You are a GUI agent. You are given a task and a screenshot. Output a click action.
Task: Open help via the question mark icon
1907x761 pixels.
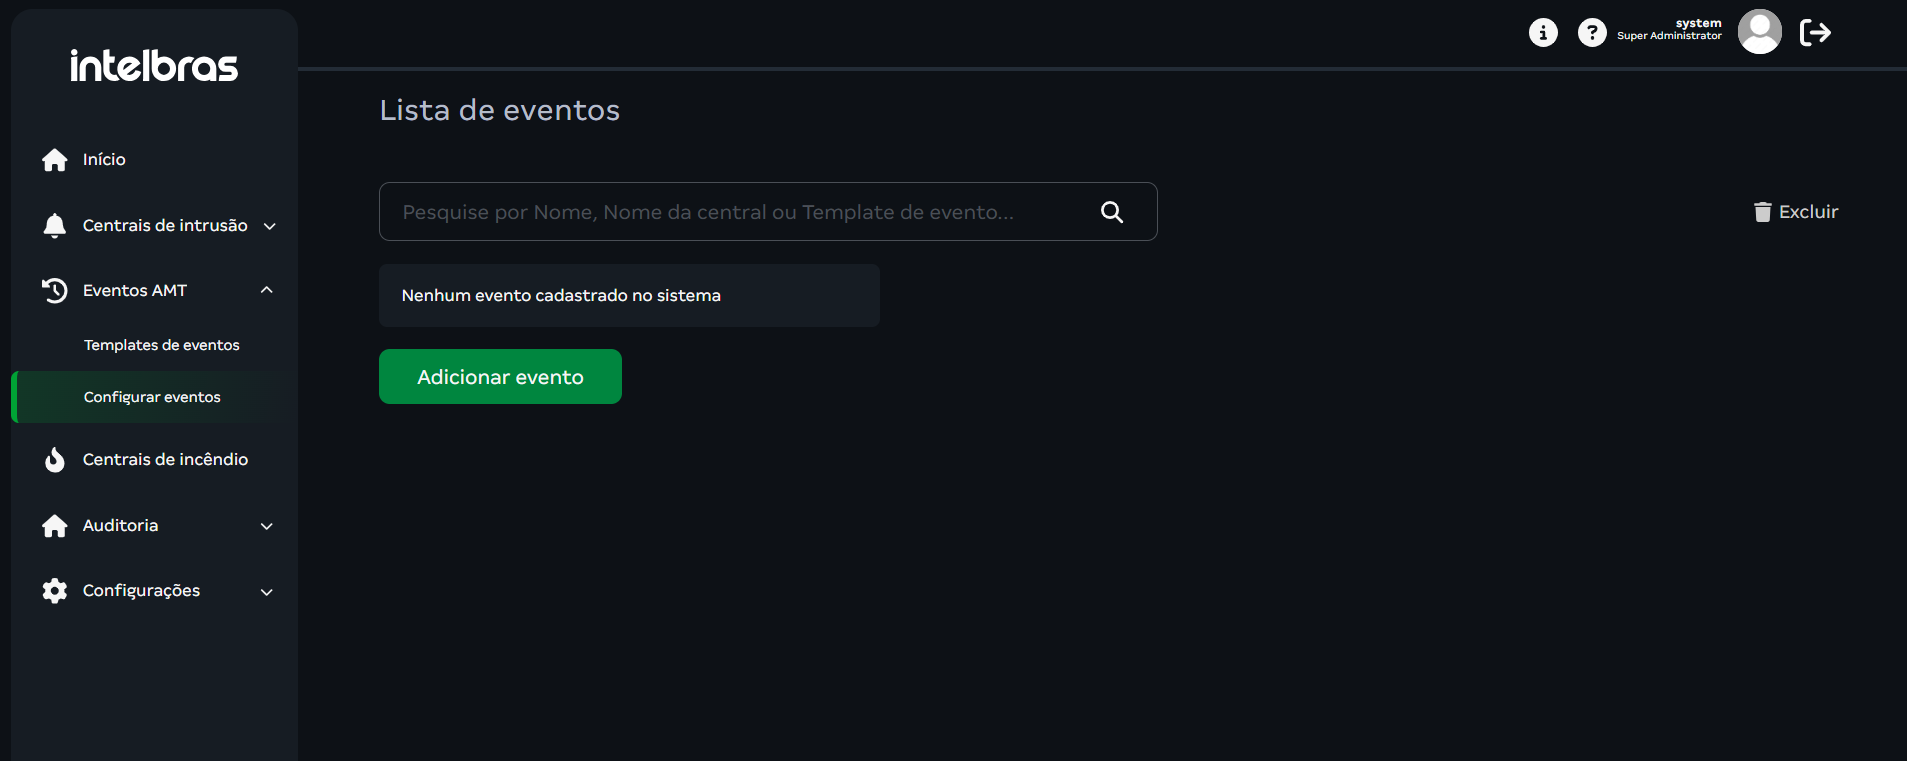pos(1592,33)
